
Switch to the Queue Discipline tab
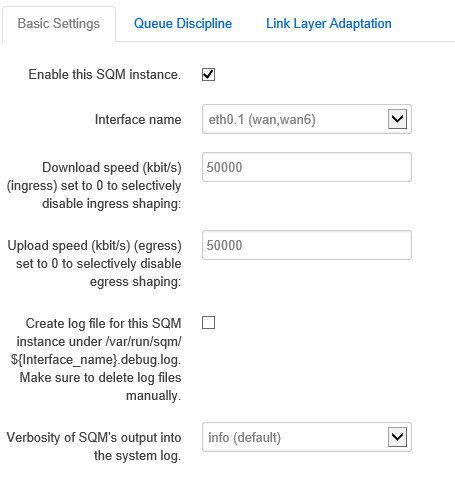[x=183, y=24]
